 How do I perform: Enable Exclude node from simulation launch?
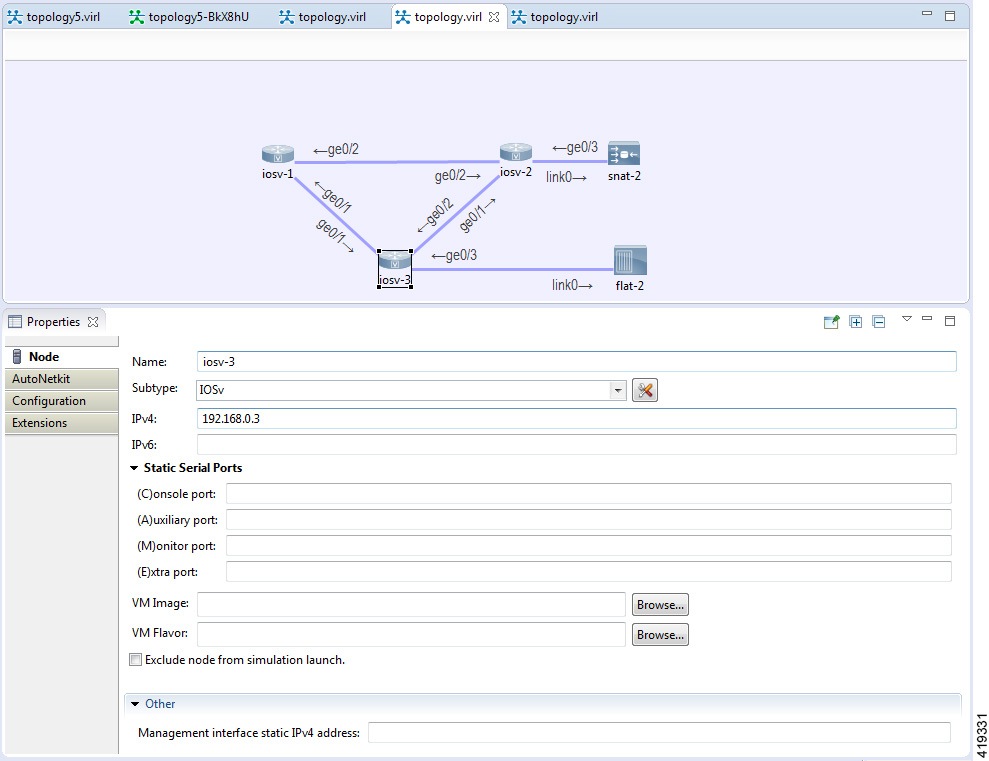click(x=135, y=659)
